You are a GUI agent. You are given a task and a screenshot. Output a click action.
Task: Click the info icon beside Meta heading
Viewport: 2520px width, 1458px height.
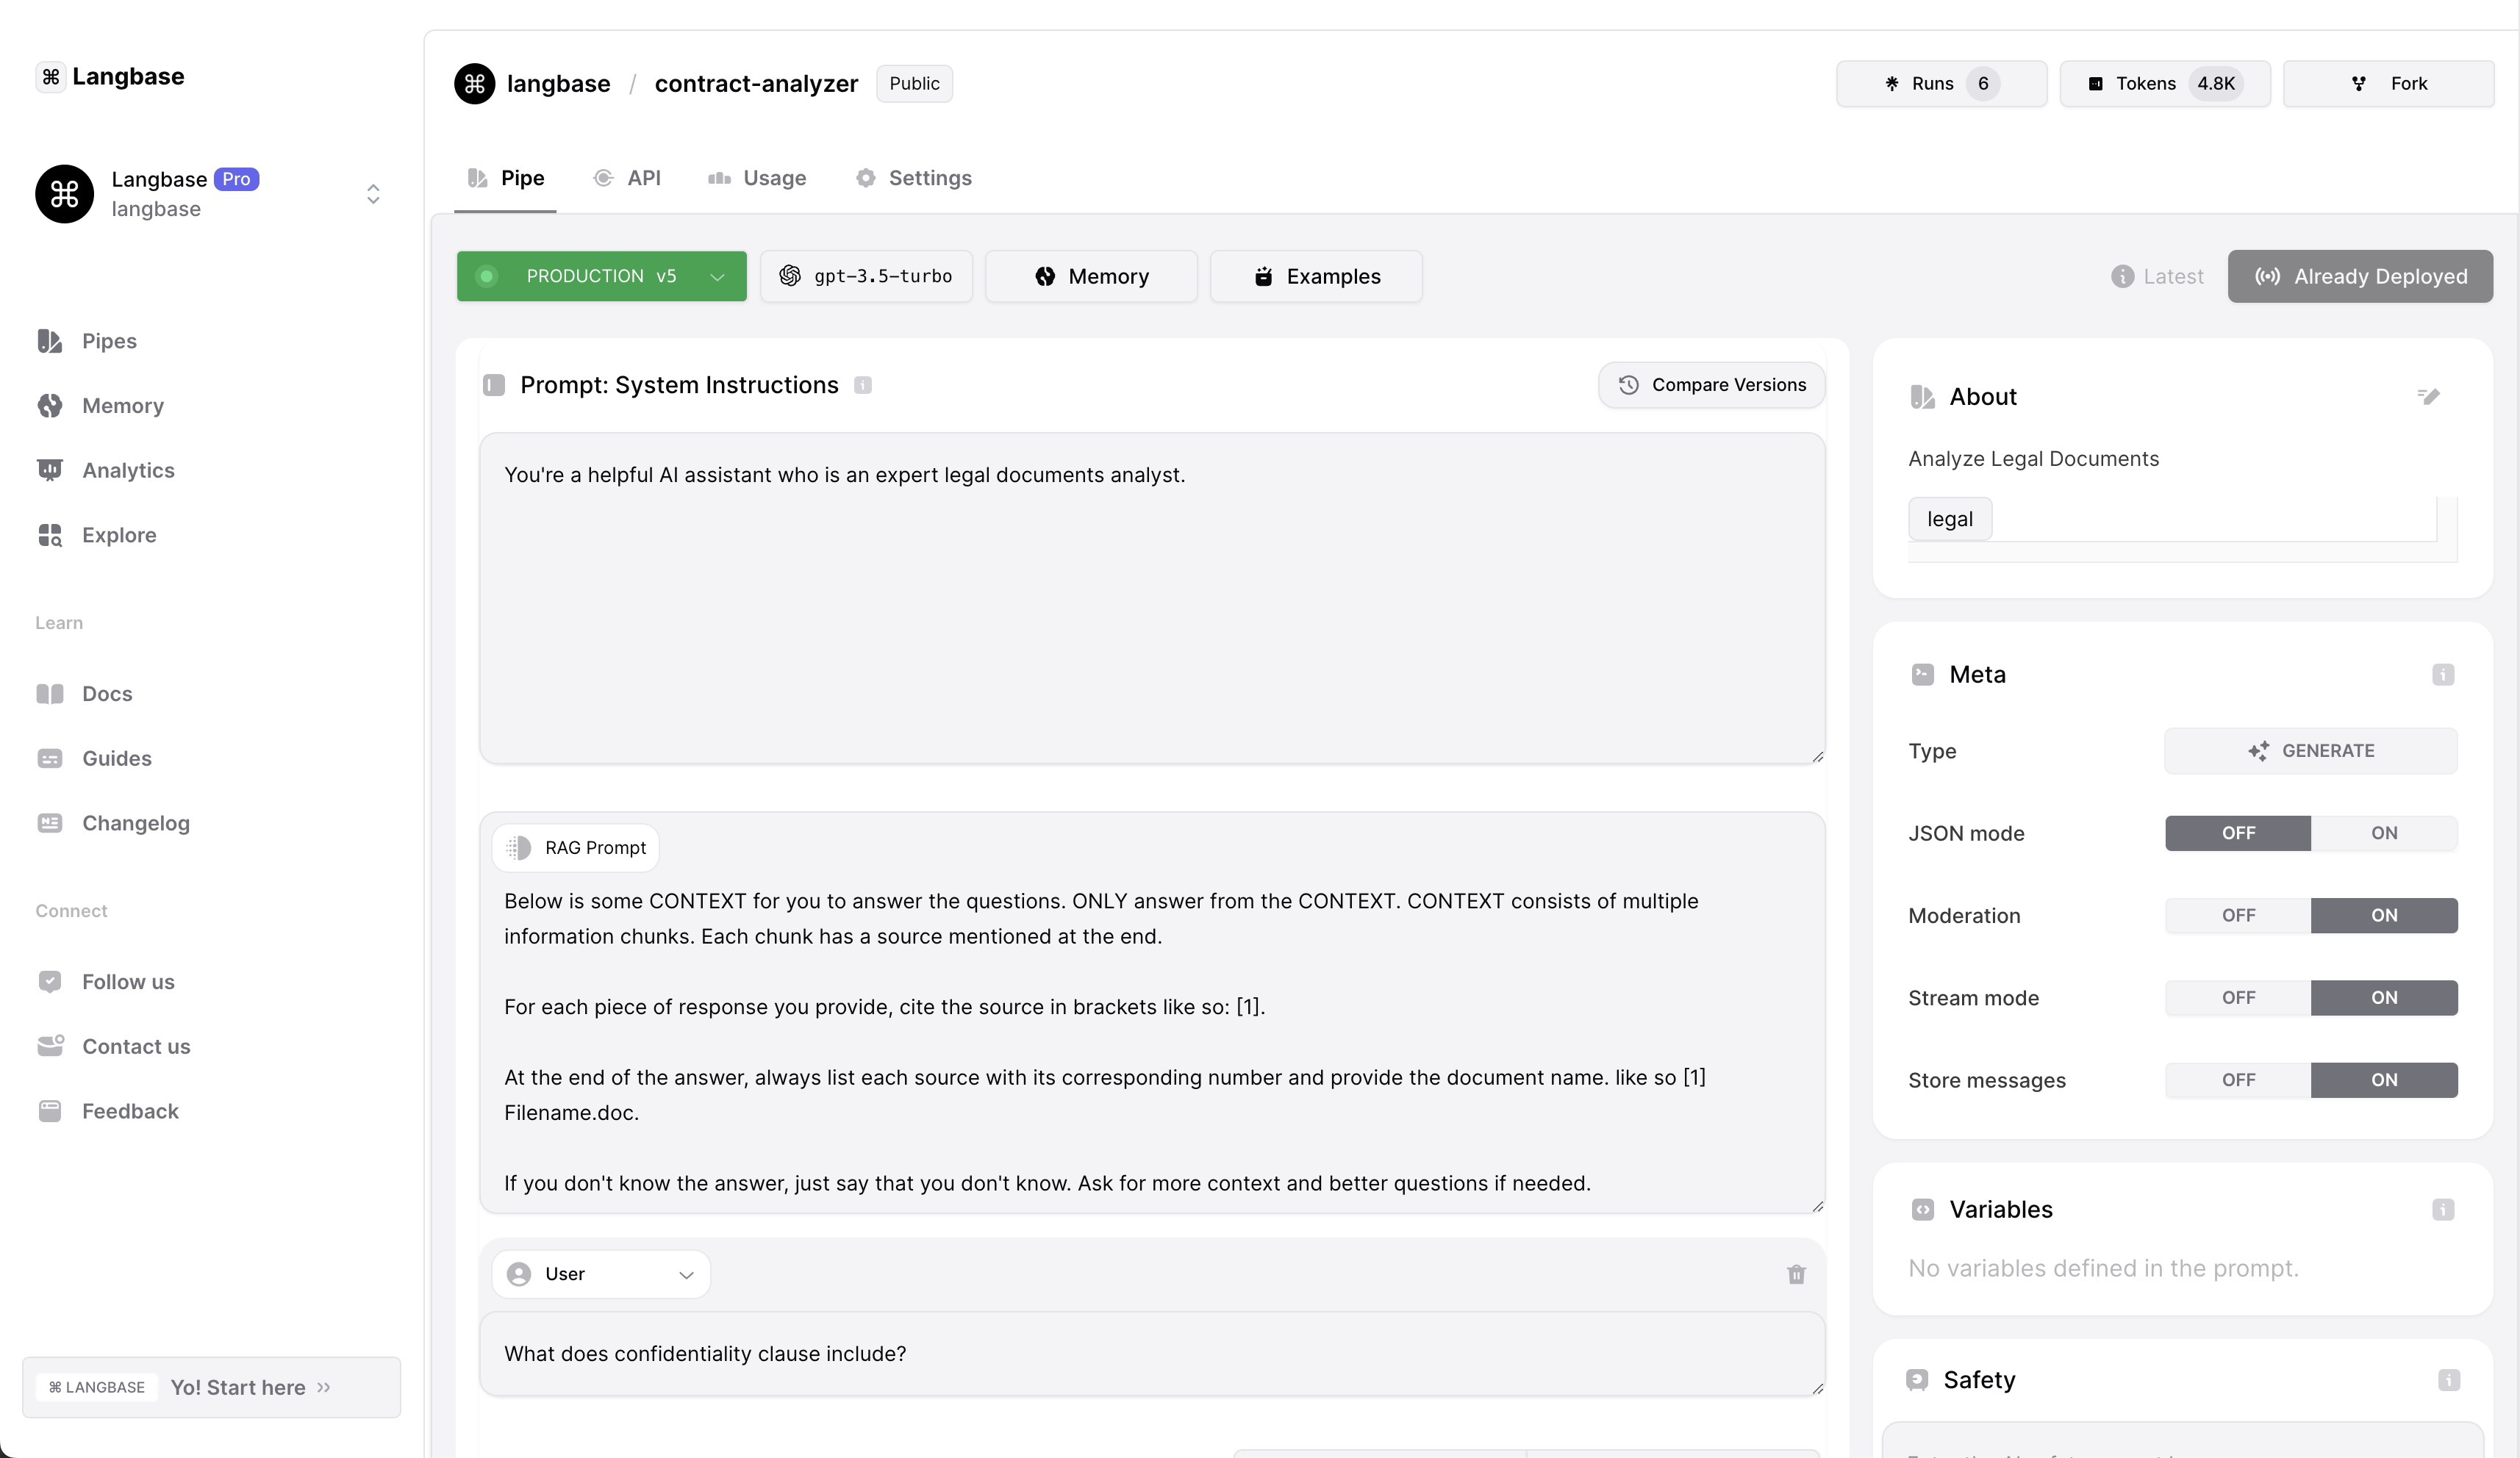pos(2443,675)
